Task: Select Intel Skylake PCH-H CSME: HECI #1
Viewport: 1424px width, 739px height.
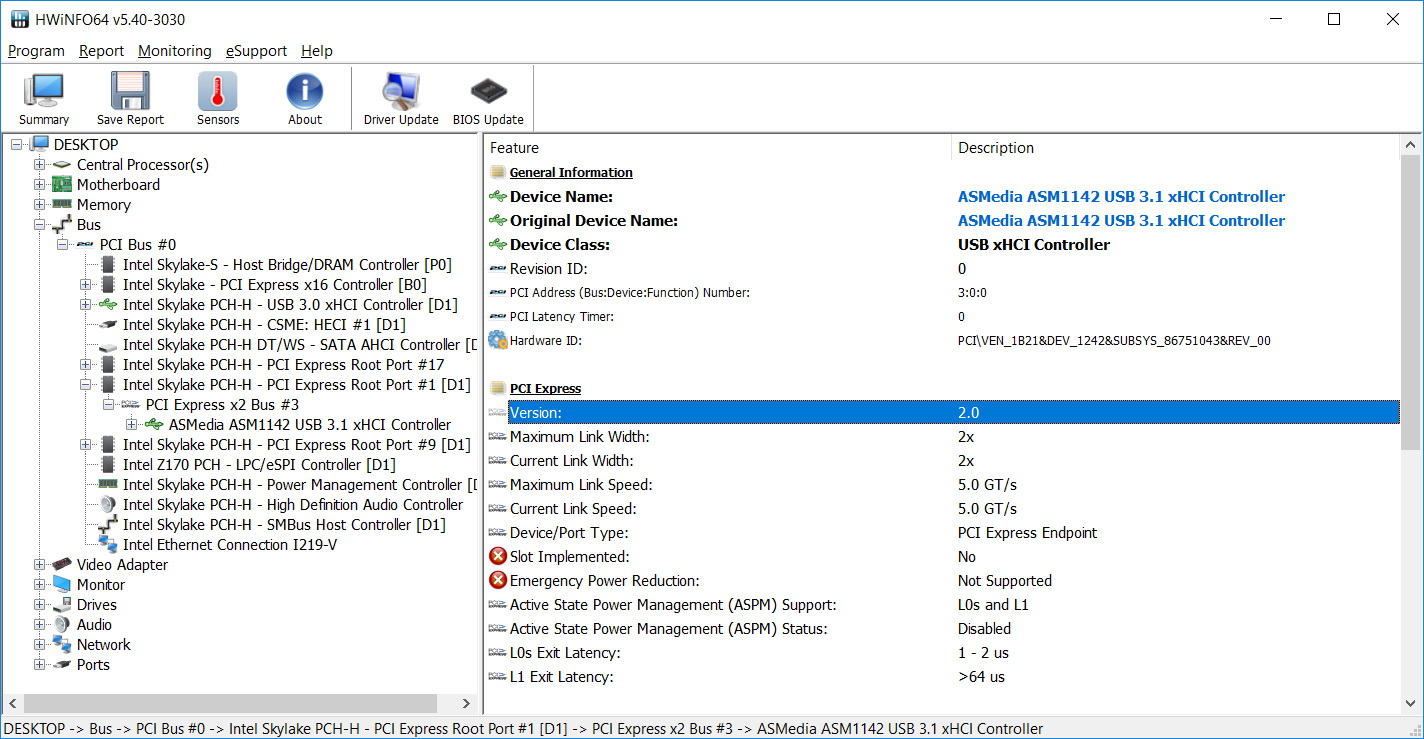Action: (x=264, y=325)
